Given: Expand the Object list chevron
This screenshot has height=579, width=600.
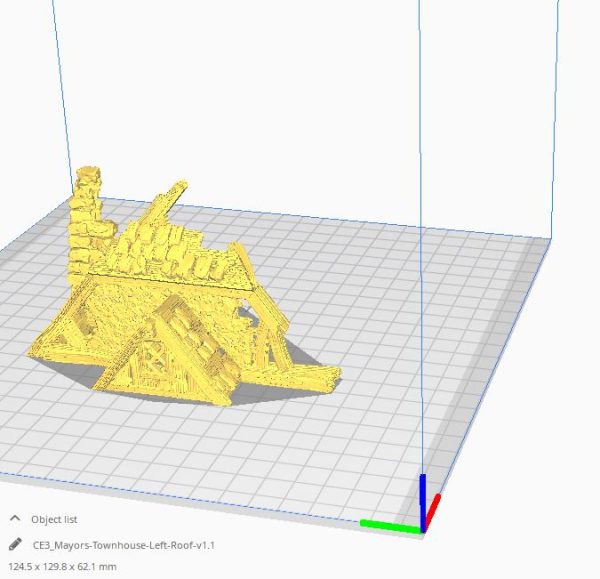Looking at the screenshot, I should click(x=15, y=519).
